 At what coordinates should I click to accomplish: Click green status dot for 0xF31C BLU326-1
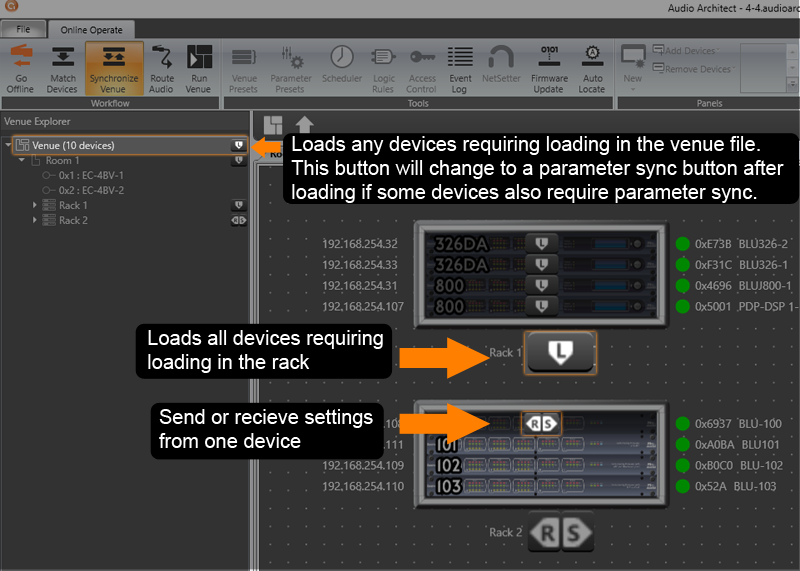point(682,265)
